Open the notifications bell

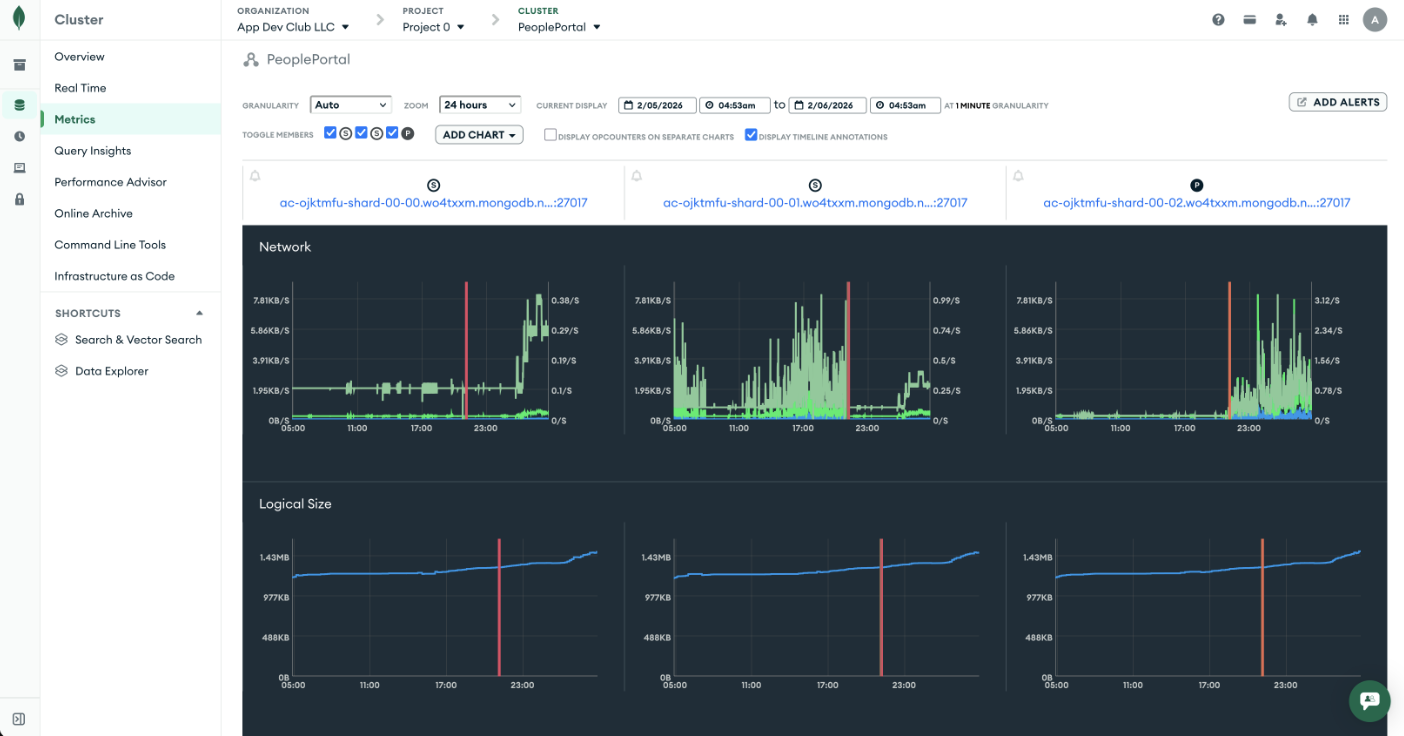coord(1312,19)
